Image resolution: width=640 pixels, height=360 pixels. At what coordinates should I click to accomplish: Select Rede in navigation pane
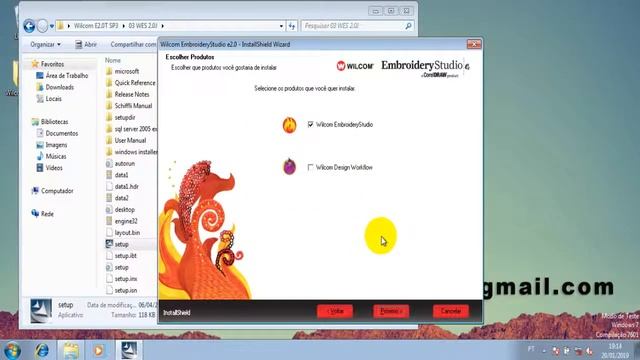point(47,213)
